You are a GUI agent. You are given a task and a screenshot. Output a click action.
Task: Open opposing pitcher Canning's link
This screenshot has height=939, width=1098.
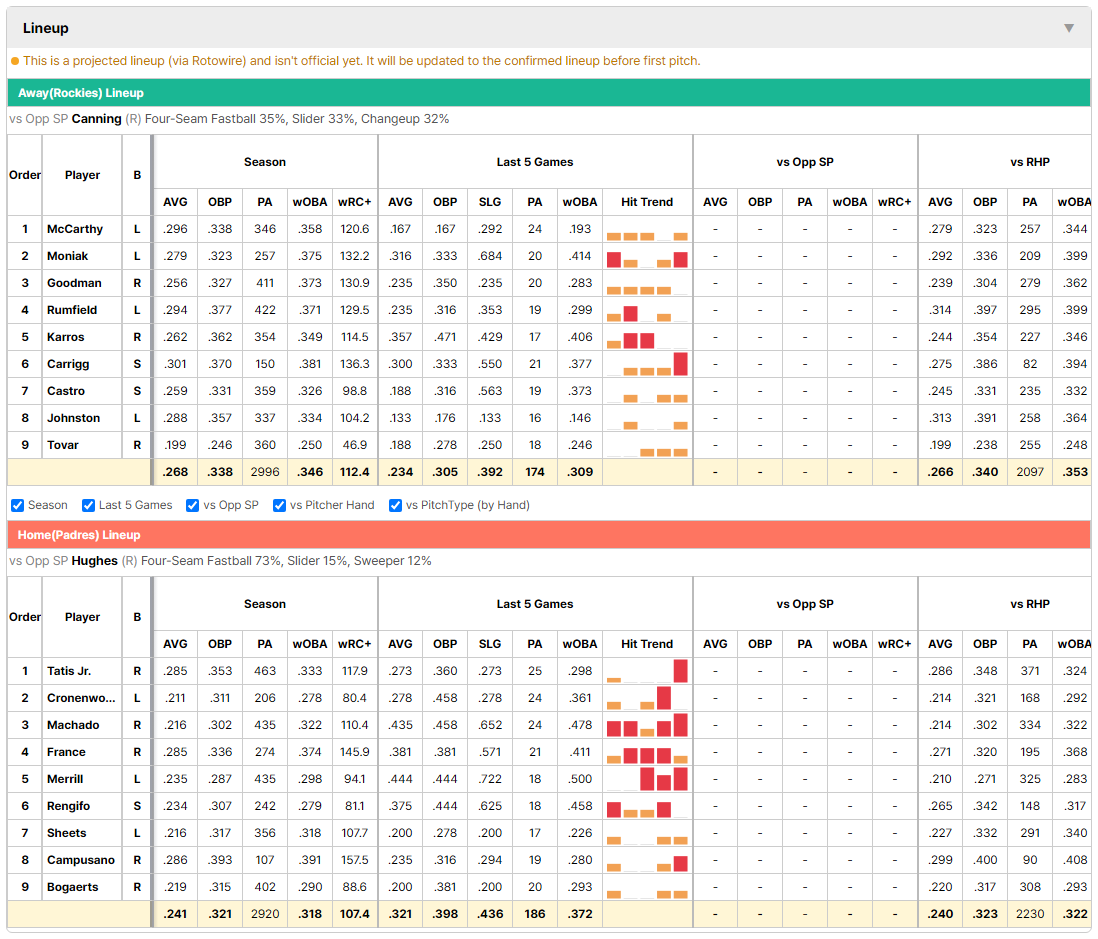pyautogui.click(x=96, y=119)
